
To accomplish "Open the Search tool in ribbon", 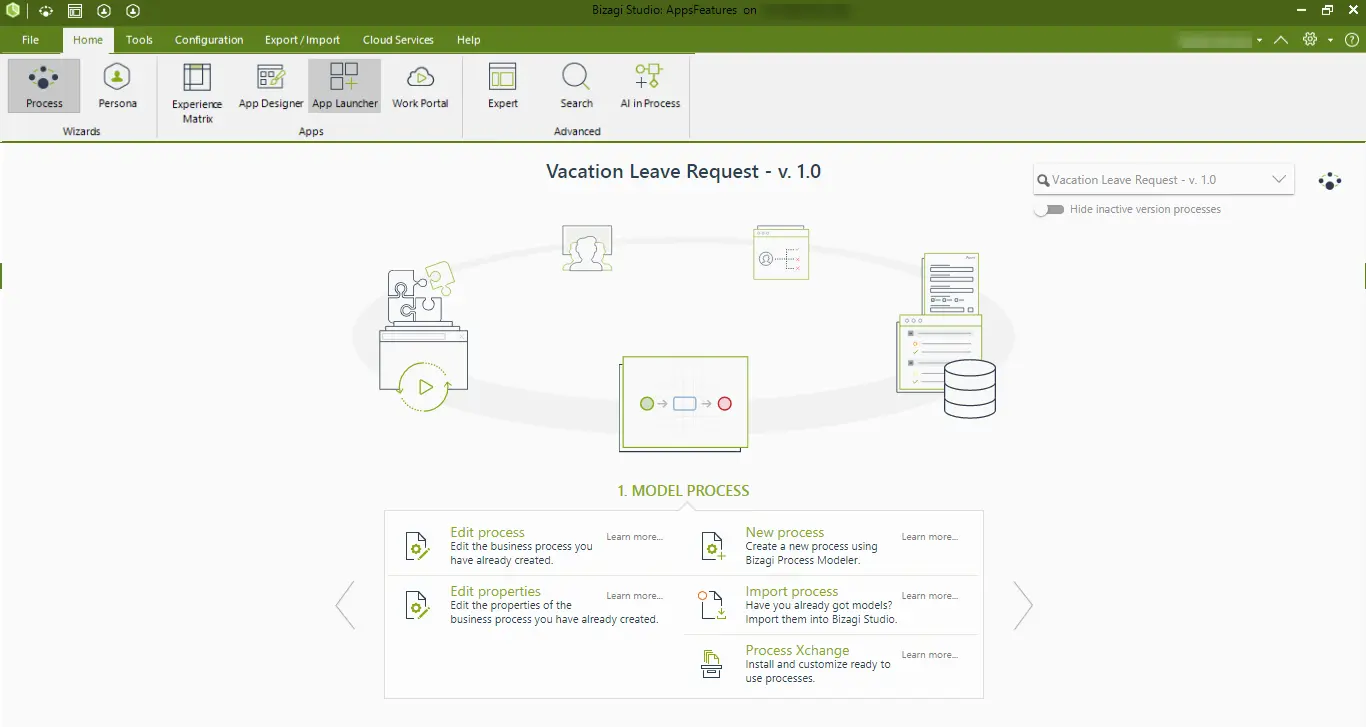I will pyautogui.click(x=576, y=86).
